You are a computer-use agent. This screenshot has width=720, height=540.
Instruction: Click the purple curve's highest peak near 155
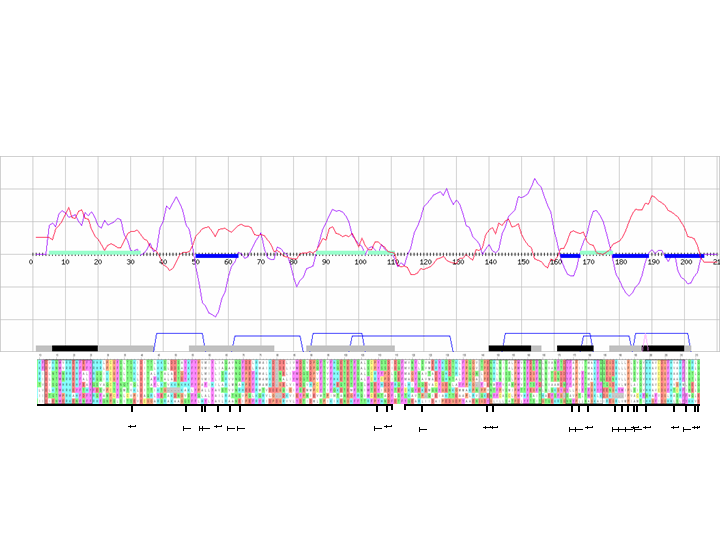click(535, 180)
